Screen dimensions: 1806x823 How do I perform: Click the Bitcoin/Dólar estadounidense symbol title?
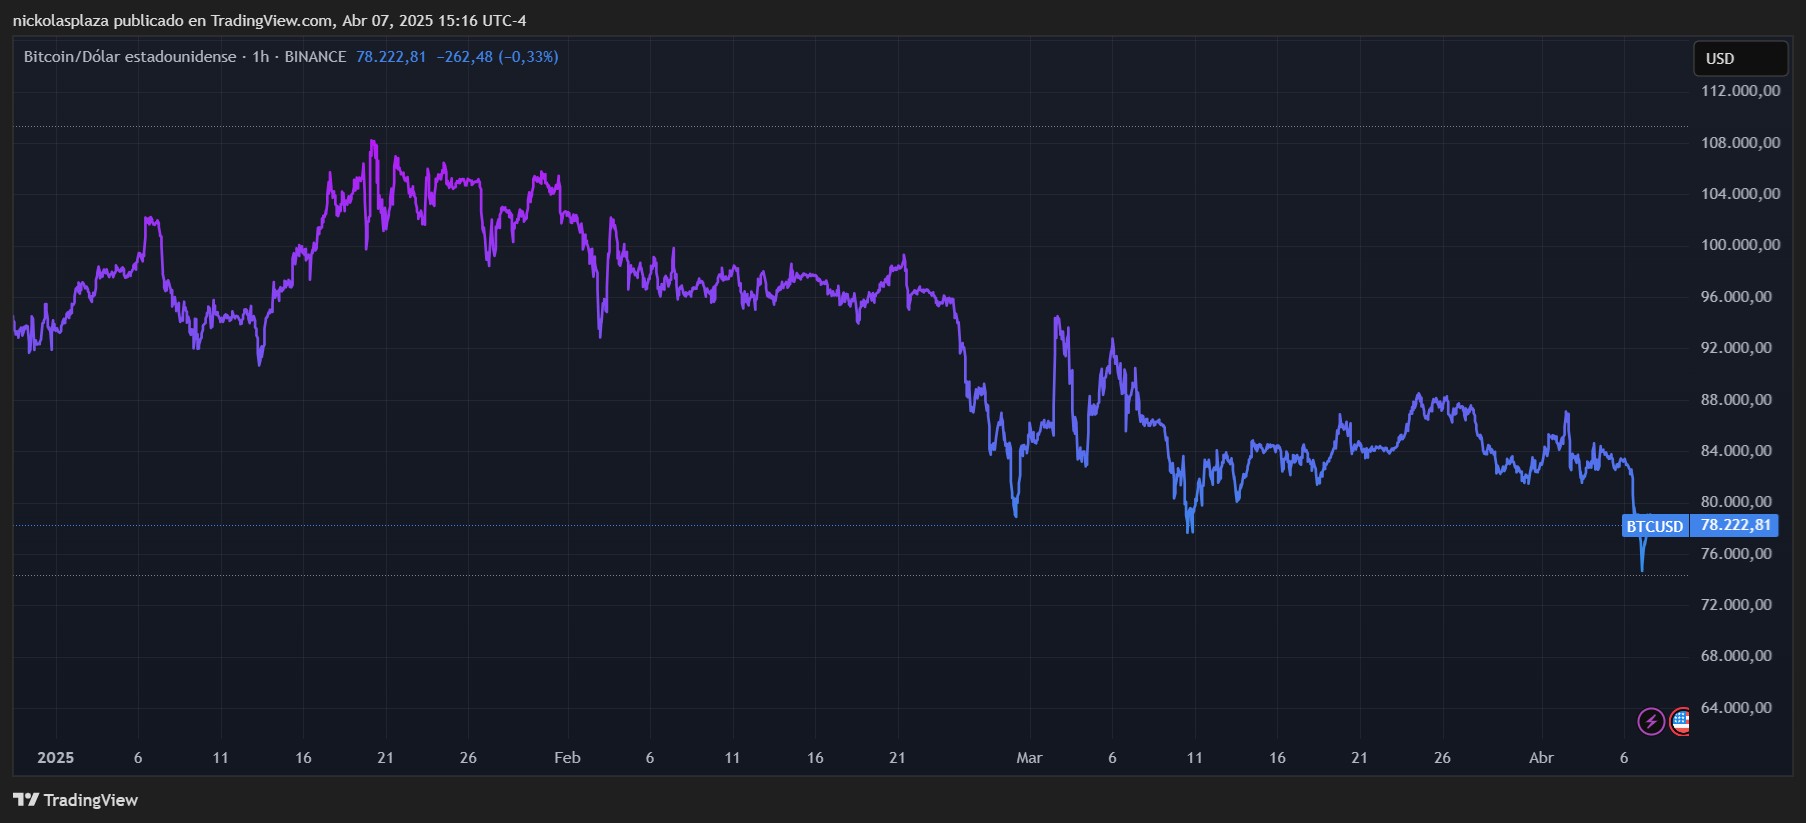tap(130, 57)
